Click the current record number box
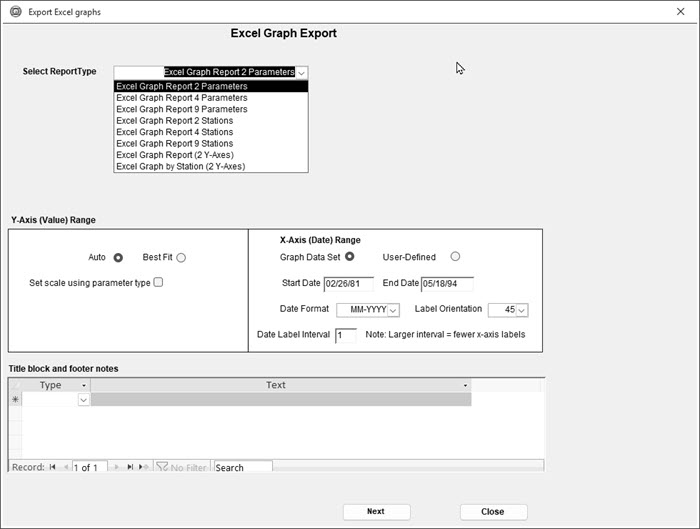The height and width of the screenshot is (529, 700). (x=89, y=467)
